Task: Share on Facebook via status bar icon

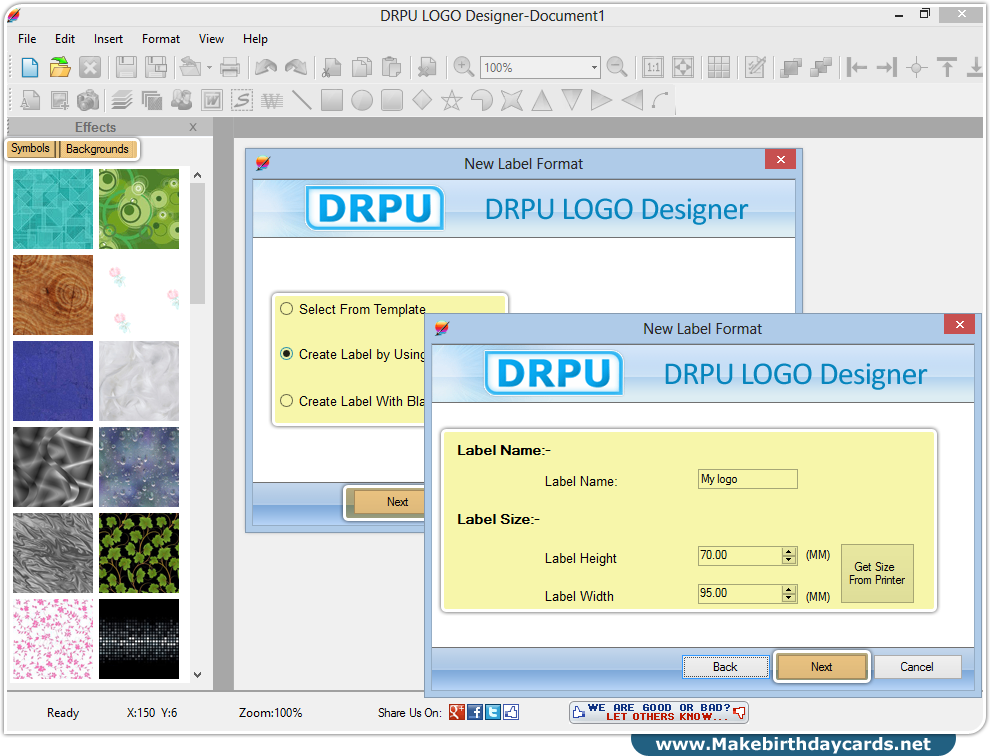Action: tap(475, 712)
